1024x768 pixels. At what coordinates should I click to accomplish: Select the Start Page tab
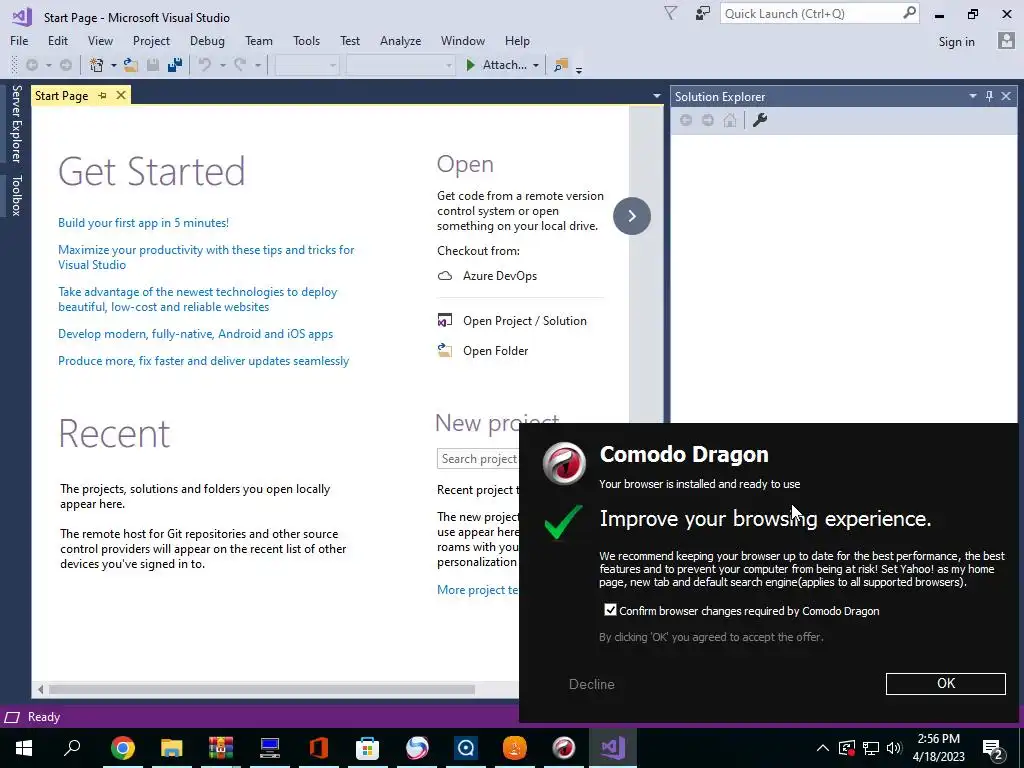[61, 96]
